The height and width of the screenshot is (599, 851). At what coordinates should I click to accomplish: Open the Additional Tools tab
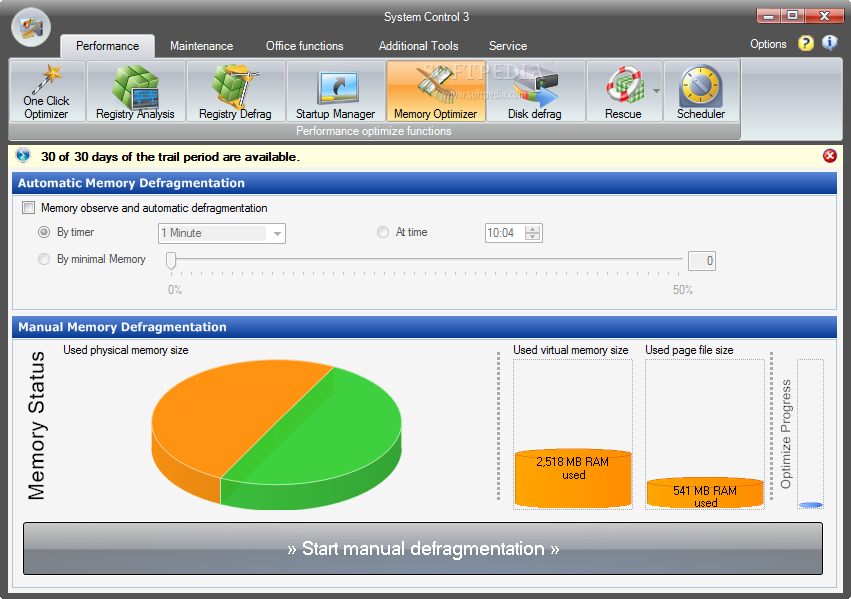click(418, 46)
